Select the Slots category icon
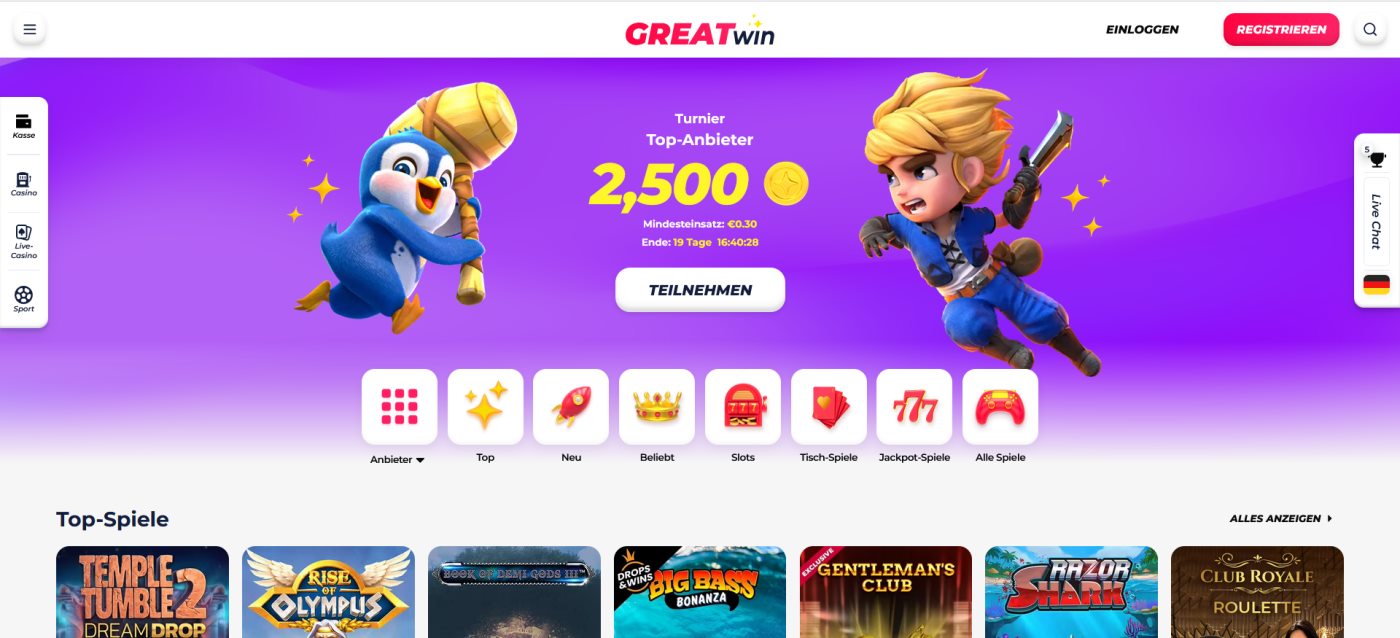 tap(743, 407)
